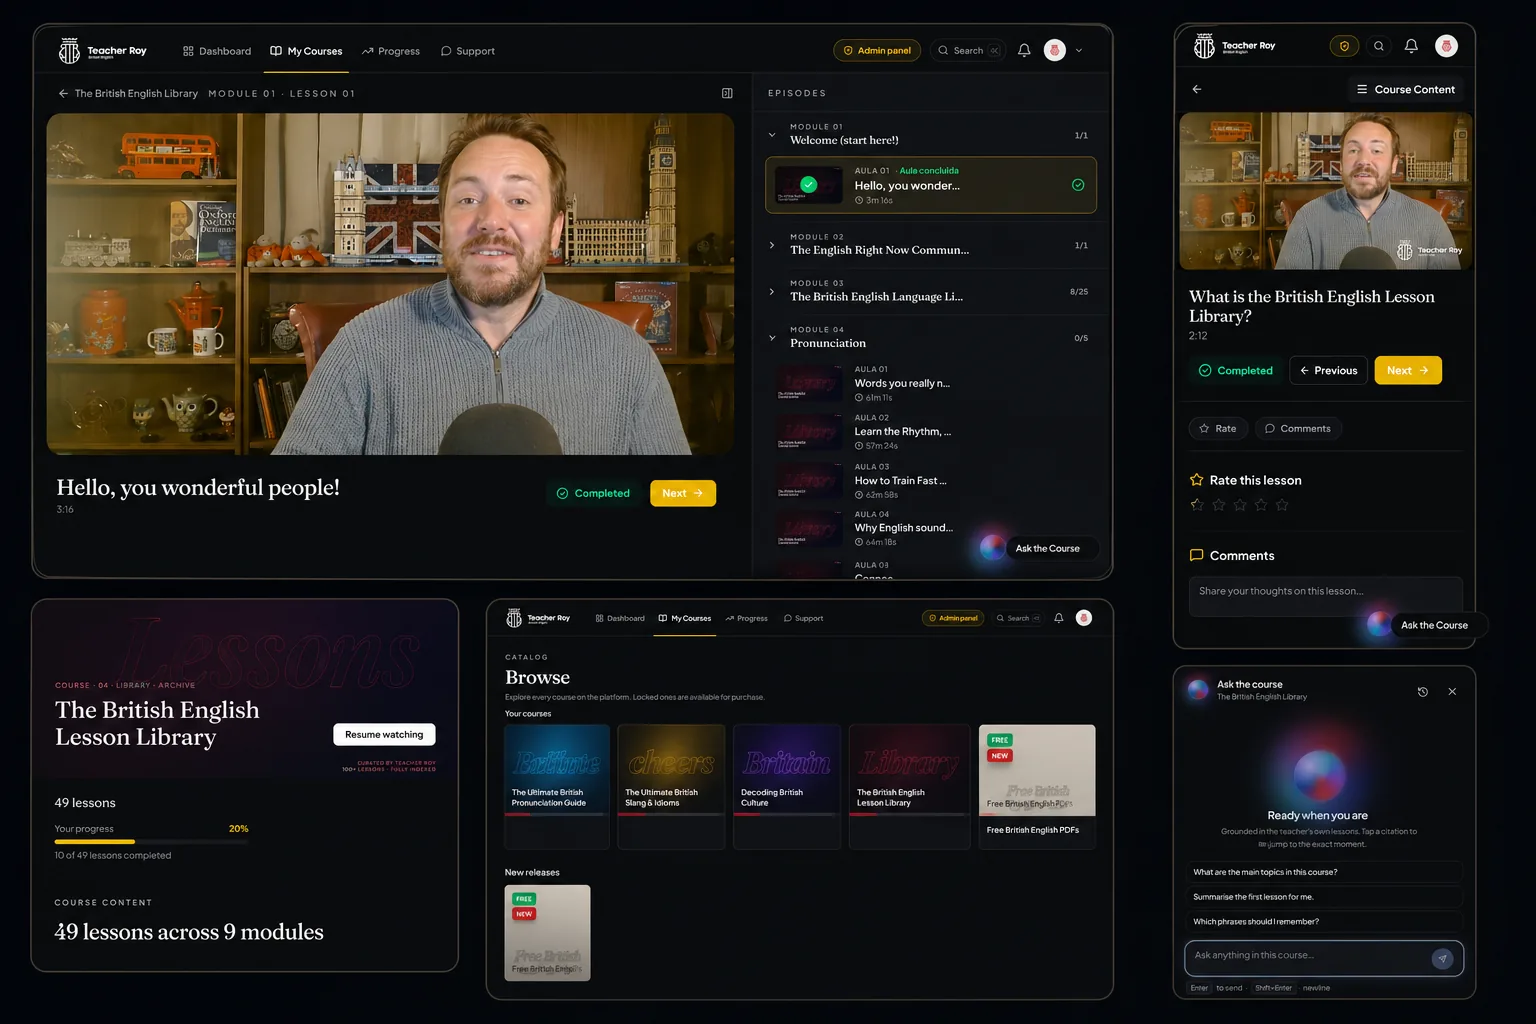Toggle the episodes sidebar panel icon above the video
The image size is (1536, 1024).
click(x=727, y=93)
